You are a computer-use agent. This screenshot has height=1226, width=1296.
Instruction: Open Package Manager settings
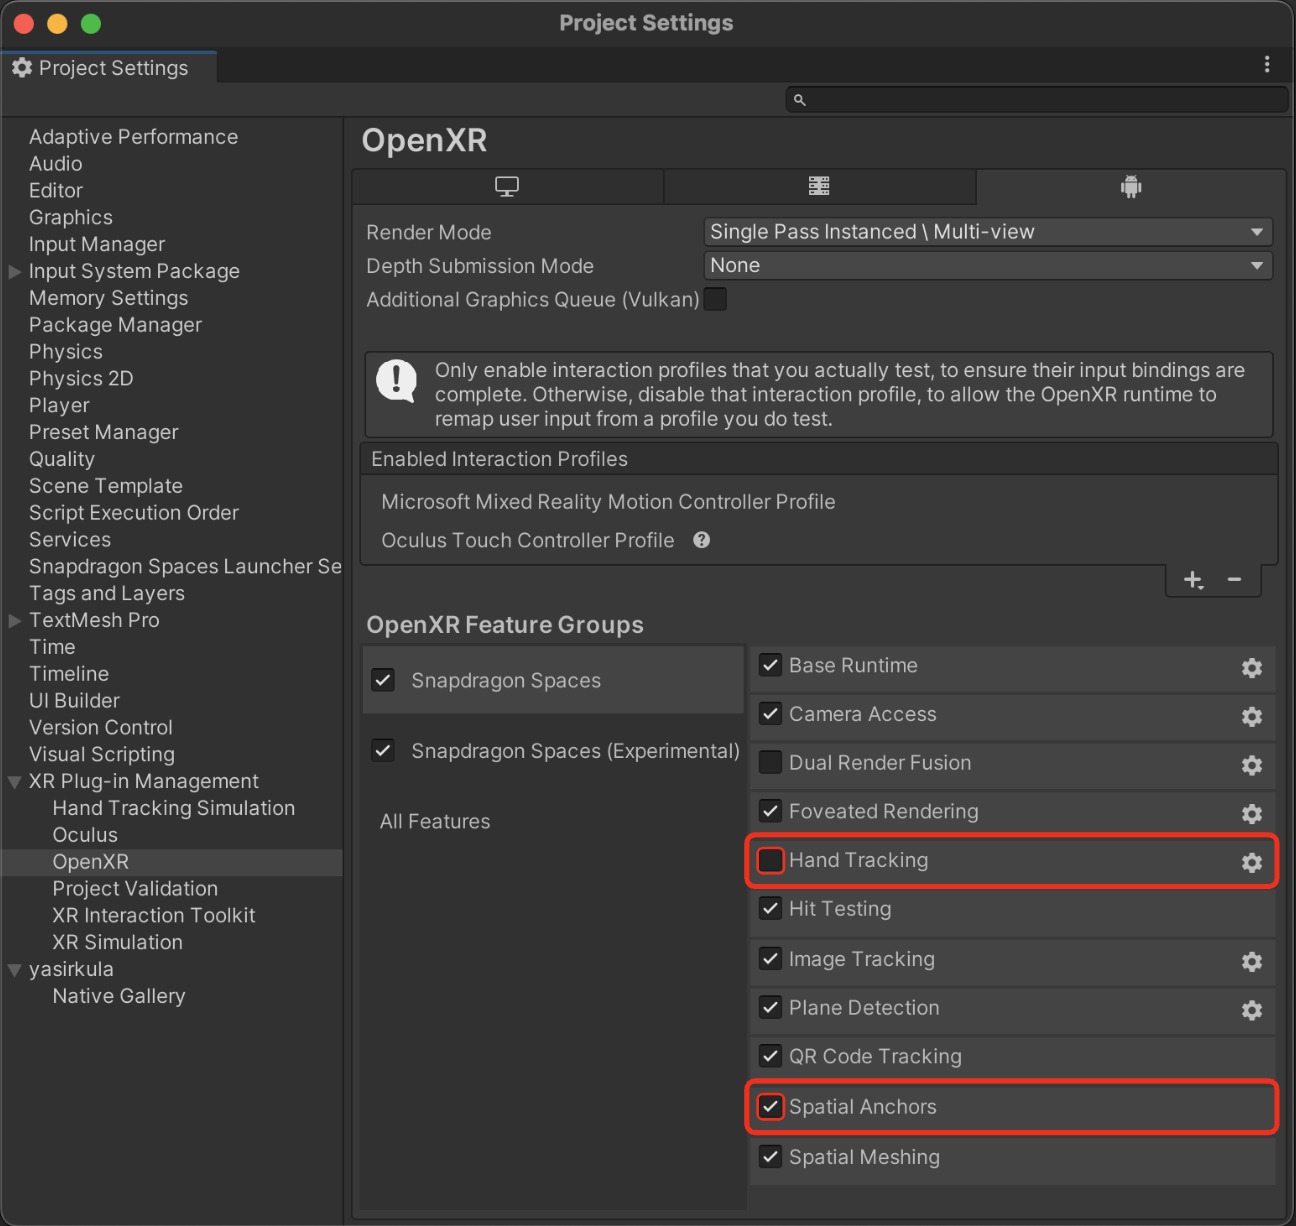115,325
